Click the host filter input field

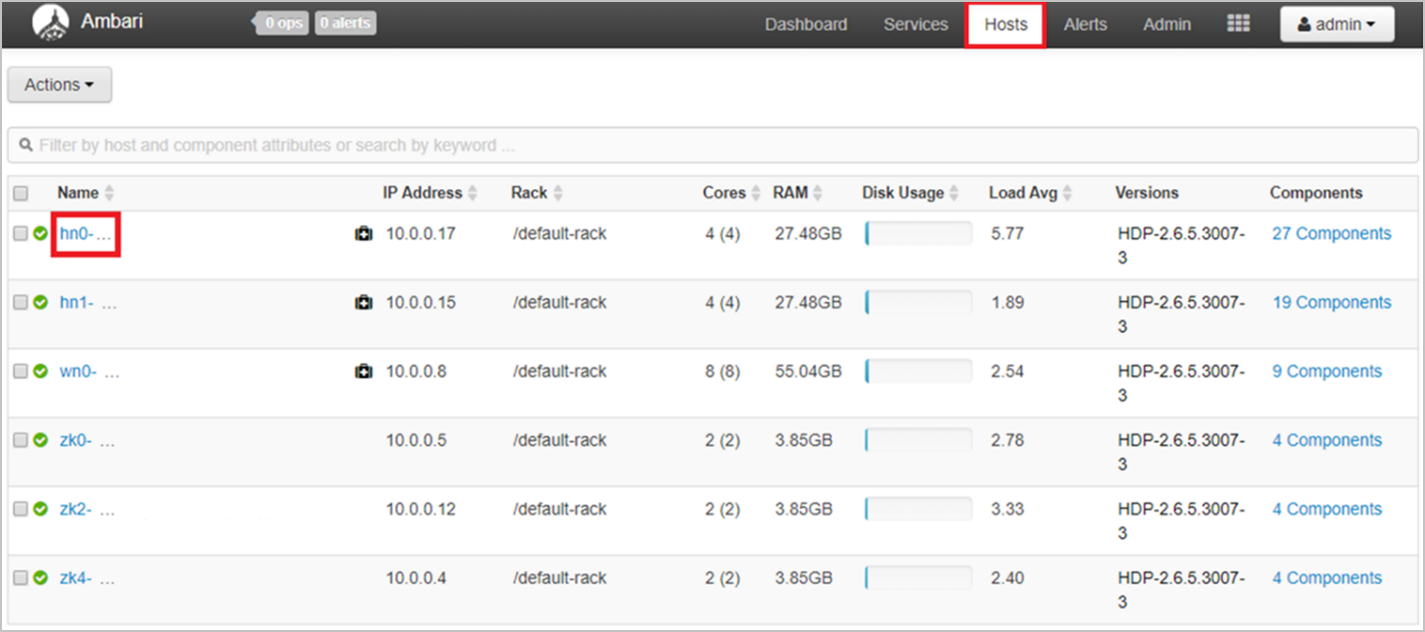[400, 144]
